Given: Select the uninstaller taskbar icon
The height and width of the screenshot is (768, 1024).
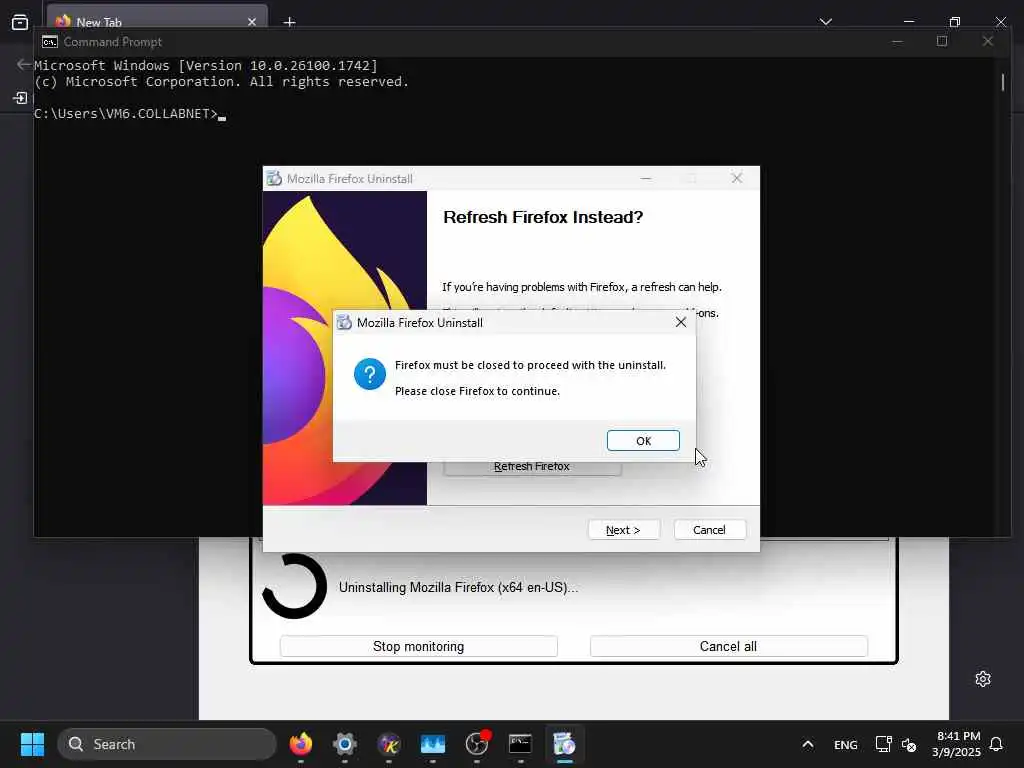Looking at the screenshot, I should click(564, 744).
